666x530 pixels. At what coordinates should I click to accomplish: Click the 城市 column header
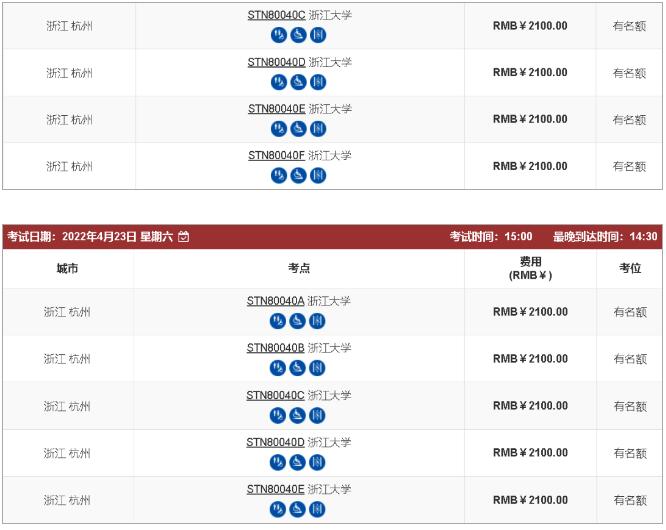pos(68,268)
